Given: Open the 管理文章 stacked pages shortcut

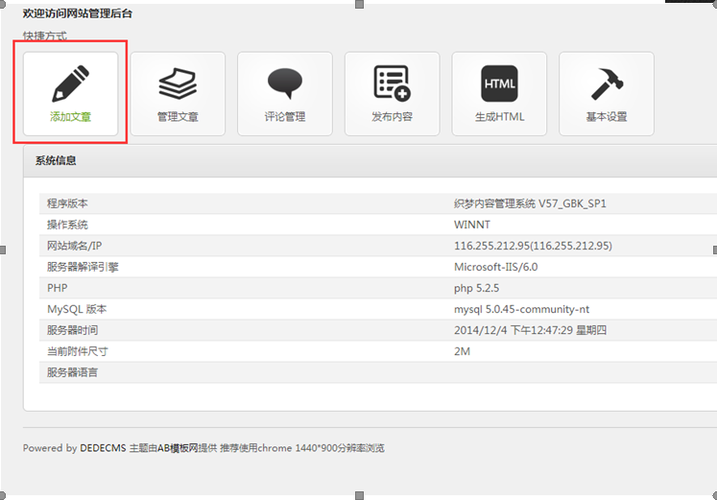Looking at the screenshot, I should (x=178, y=93).
